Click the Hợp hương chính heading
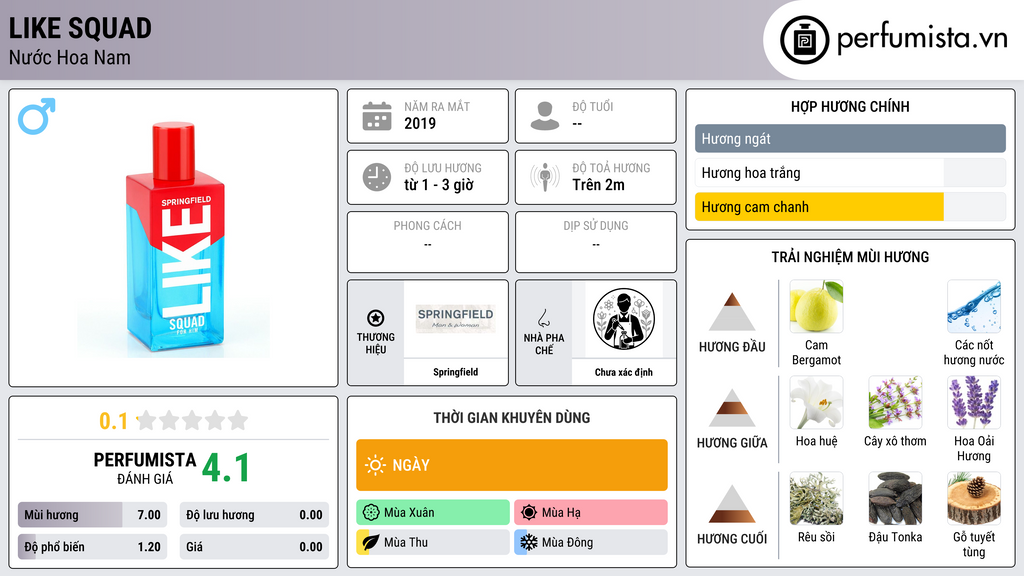The width and height of the screenshot is (1024, 576). 850,106
